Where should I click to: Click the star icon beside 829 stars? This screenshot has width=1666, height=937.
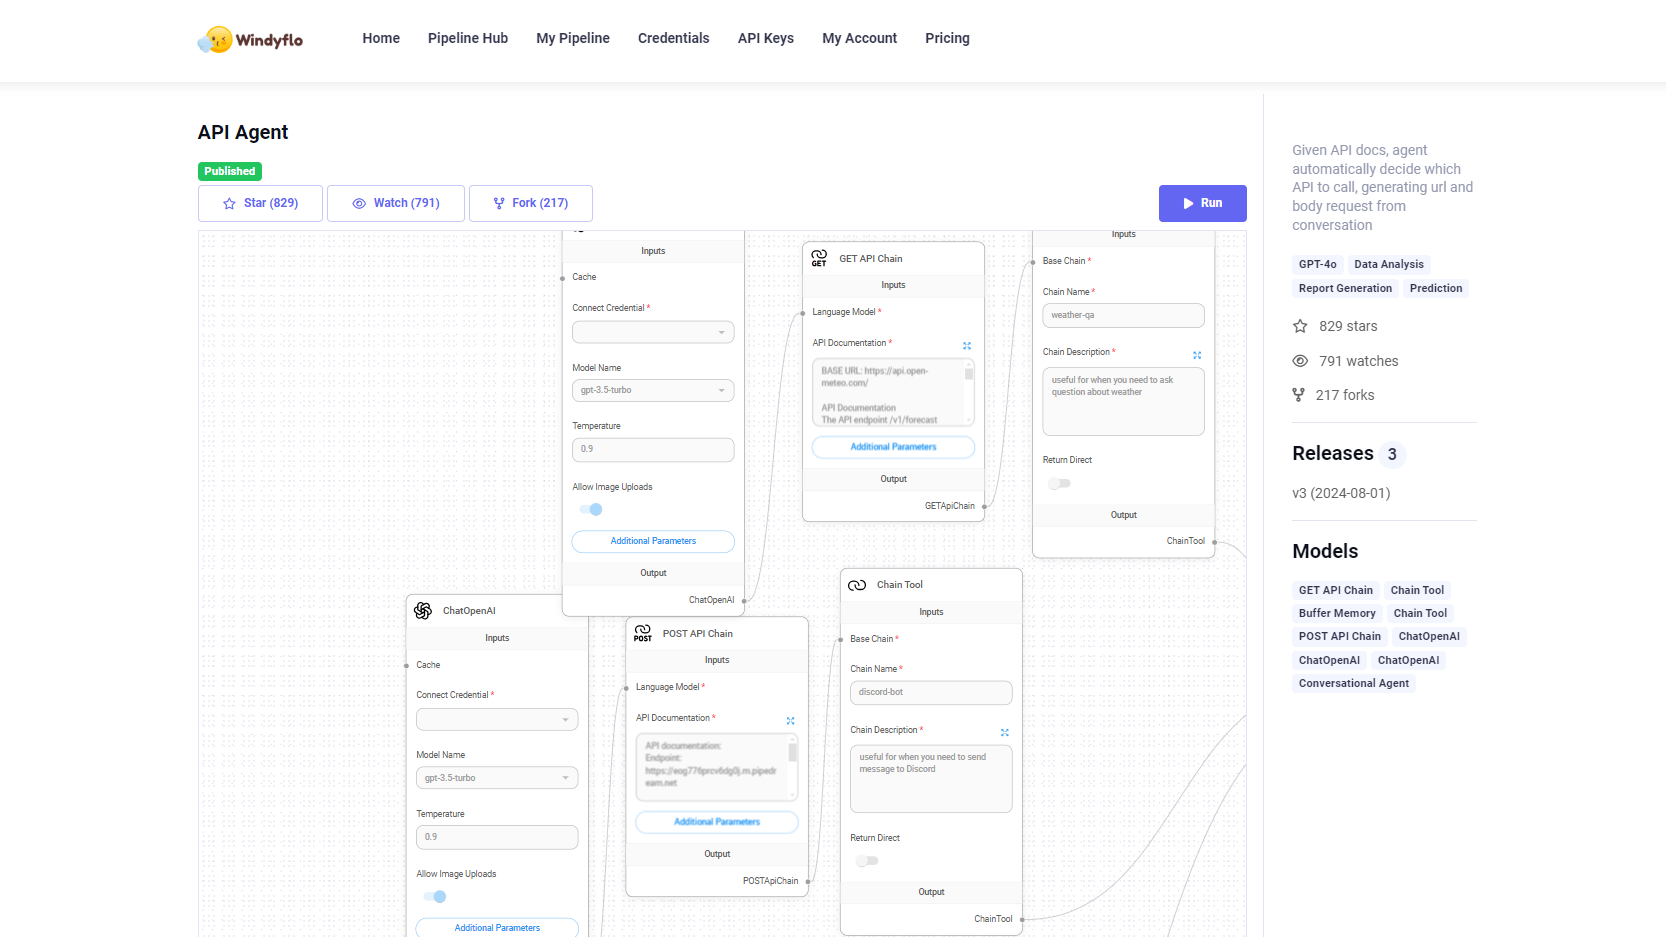[1300, 326]
